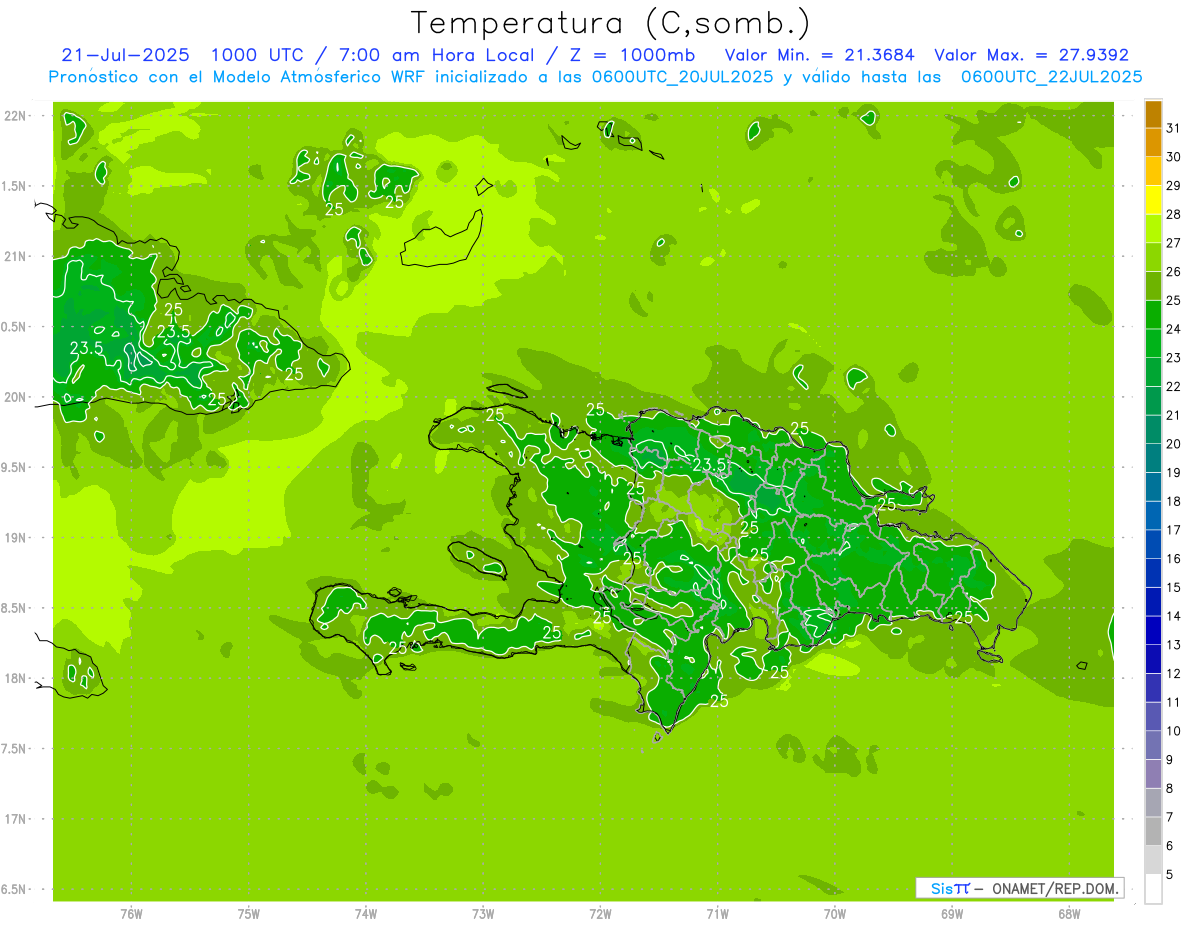
Task: Click the '19N' latitude axis label
Action: tap(14, 538)
